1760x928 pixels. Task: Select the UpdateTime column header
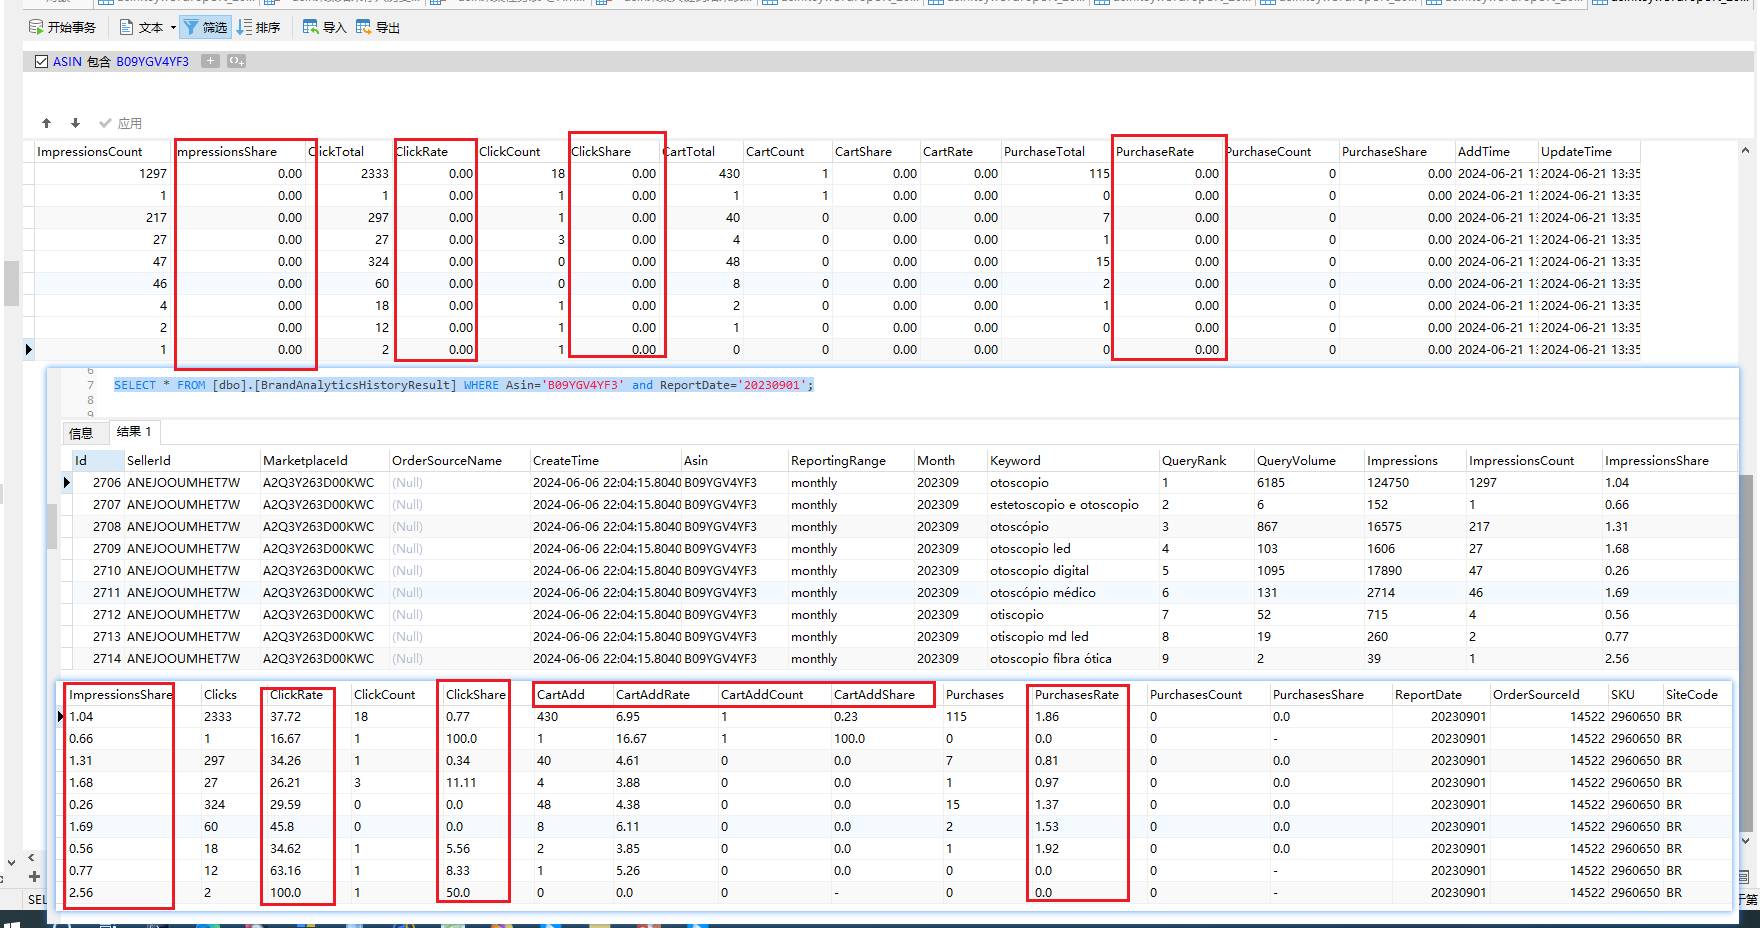click(x=1588, y=151)
